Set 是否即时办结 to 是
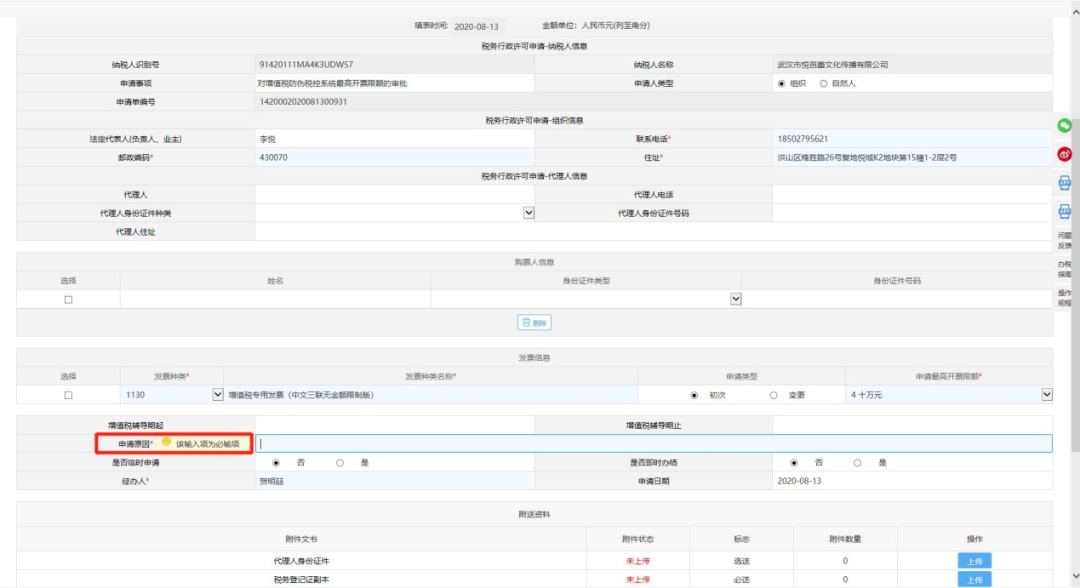The image size is (1080, 588). click(x=857, y=463)
